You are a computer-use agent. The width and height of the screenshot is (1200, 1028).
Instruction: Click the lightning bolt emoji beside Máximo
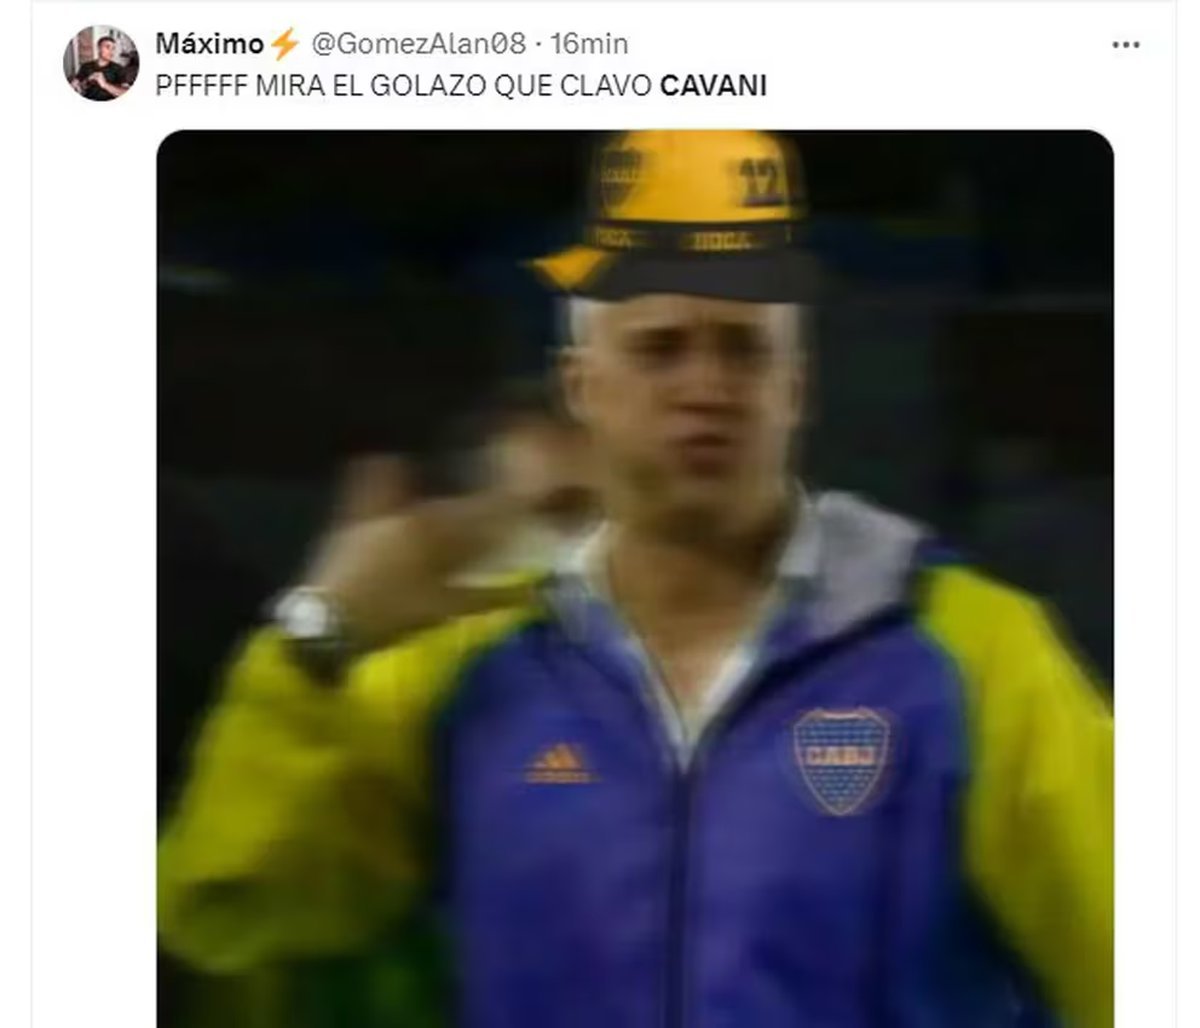pyautogui.click(x=285, y=44)
